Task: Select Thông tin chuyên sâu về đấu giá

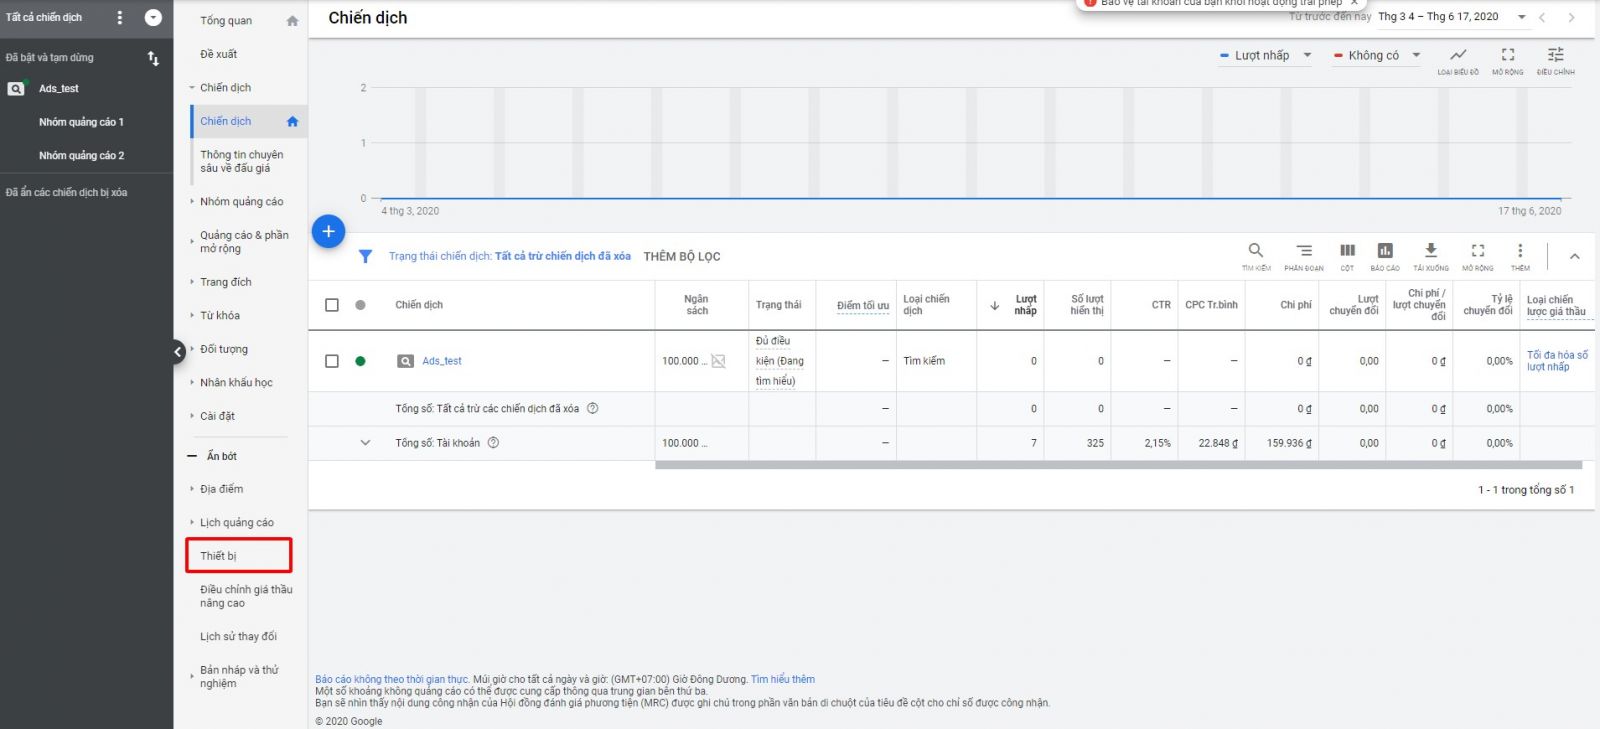Action: [242, 162]
